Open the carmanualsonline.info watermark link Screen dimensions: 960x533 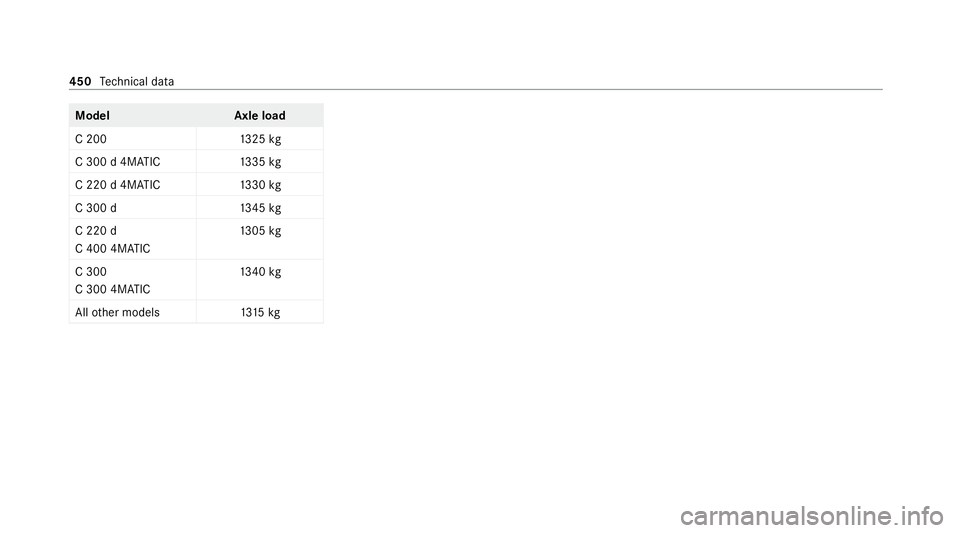coord(812,516)
